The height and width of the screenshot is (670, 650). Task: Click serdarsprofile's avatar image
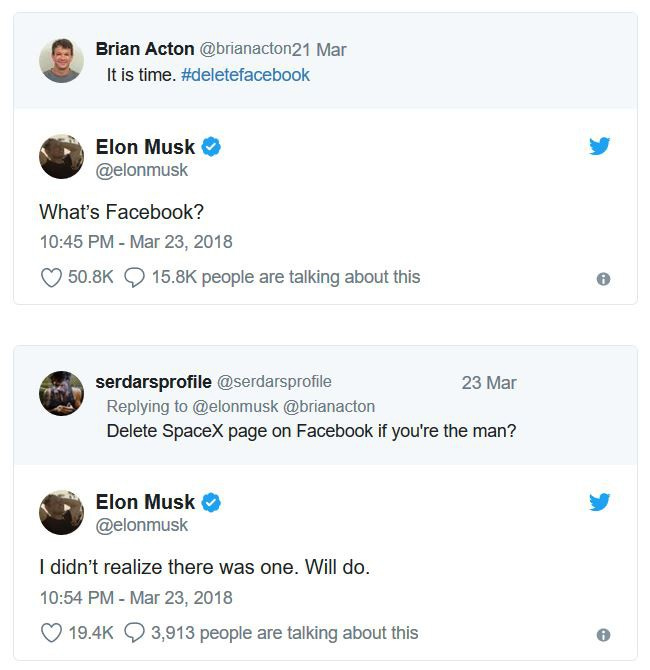point(61,393)
